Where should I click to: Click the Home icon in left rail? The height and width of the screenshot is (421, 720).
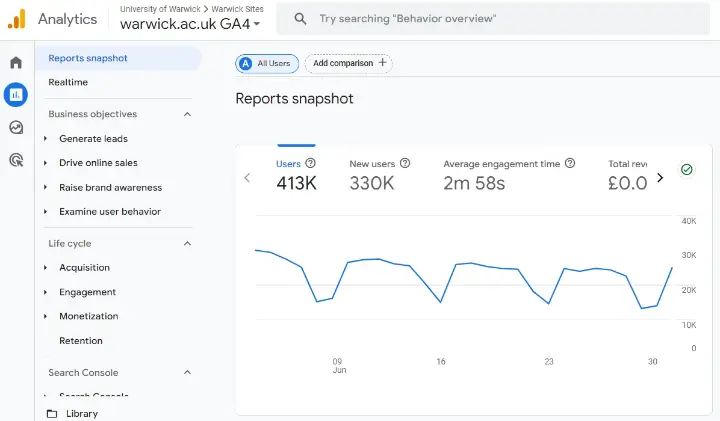coord(16,63)
